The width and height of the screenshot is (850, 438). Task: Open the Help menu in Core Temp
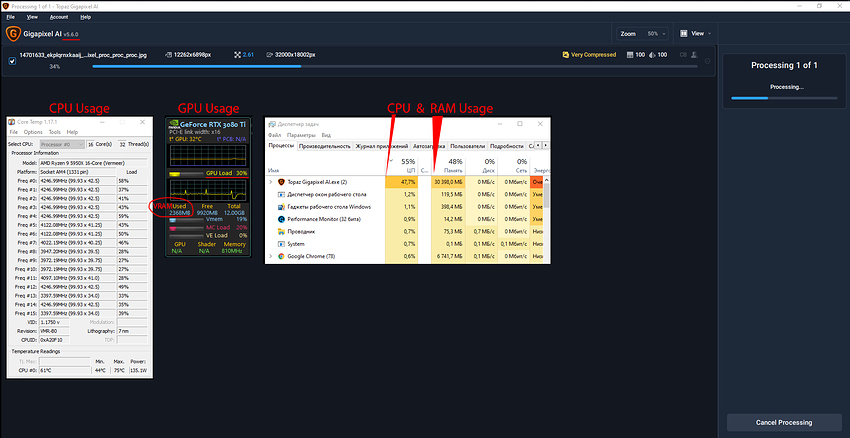[x=72, y=132]
